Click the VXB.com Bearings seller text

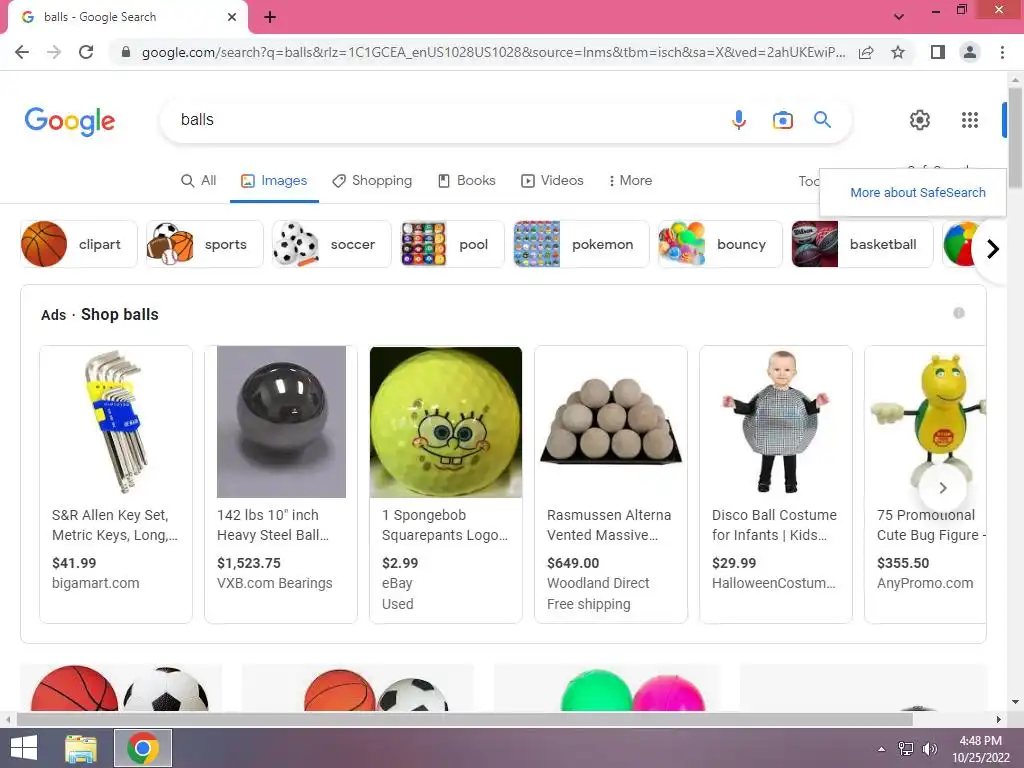pos(274,583)
